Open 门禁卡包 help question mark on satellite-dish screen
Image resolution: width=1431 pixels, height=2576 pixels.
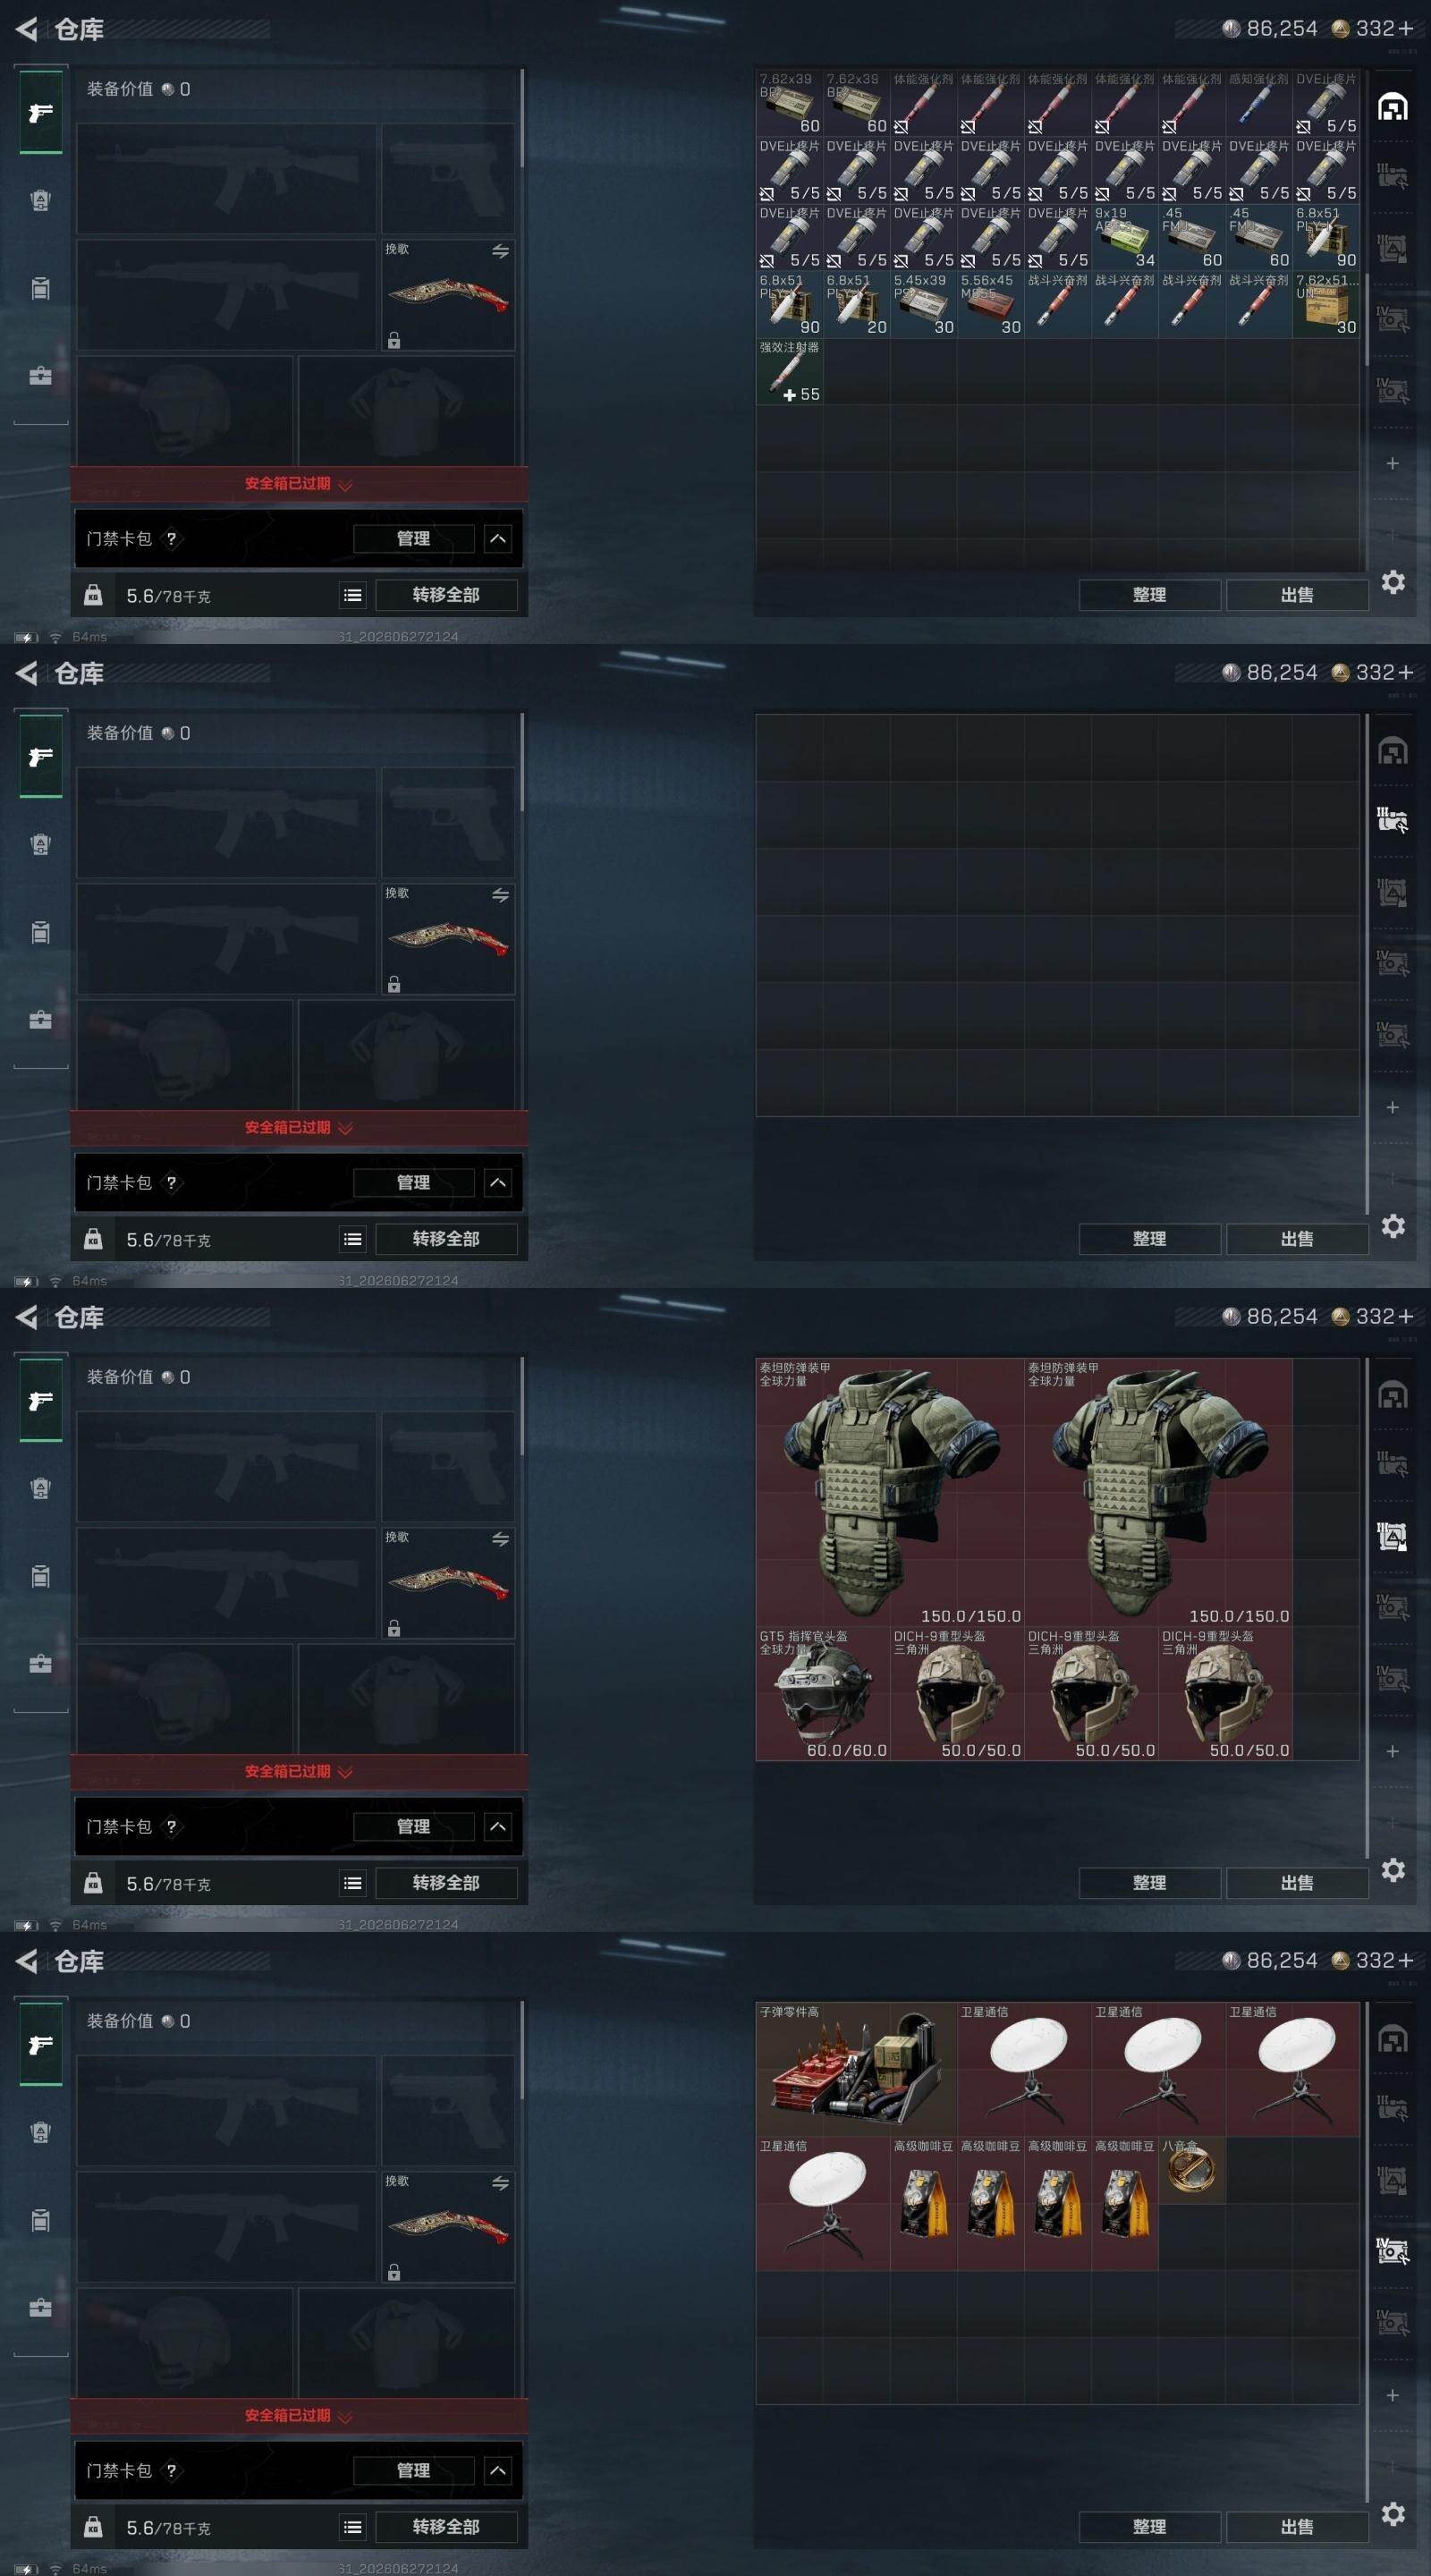pyautogui.click(x=171, y=2471)
